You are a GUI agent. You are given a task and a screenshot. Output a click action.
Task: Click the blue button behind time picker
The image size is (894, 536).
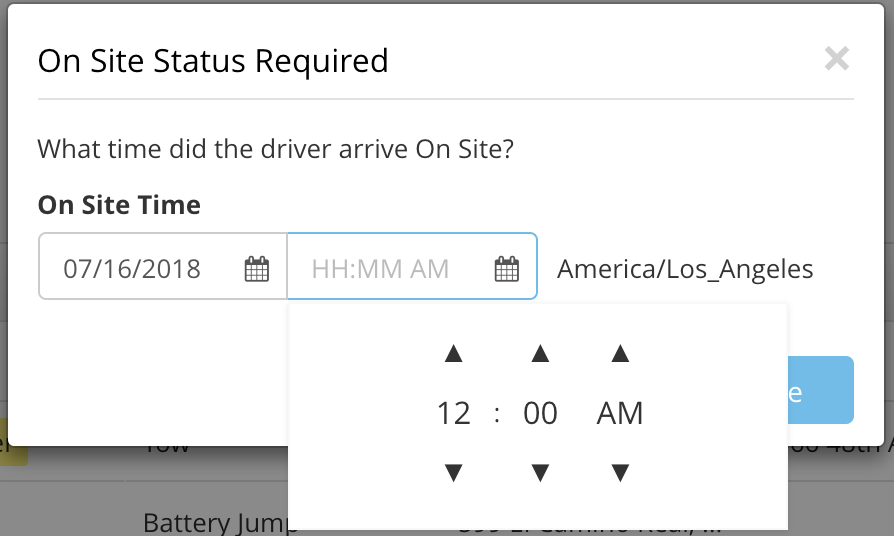(x=820, y=390)
